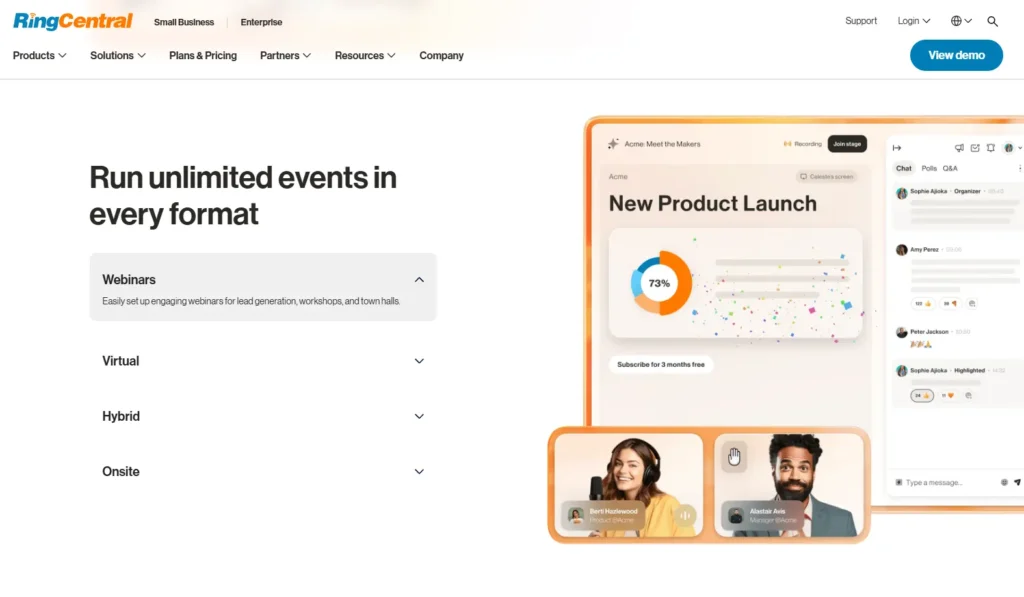Click the raise-hand icon on Alastair's video

(x=734, y=457)
